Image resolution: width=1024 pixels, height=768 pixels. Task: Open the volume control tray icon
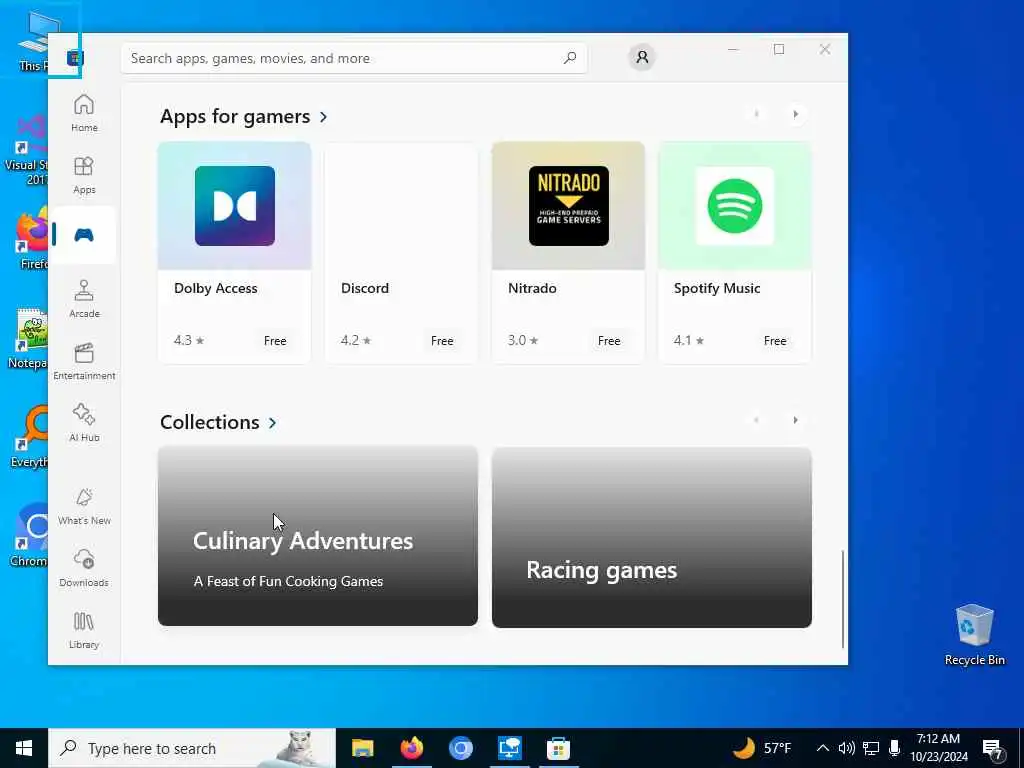point(846,748)
